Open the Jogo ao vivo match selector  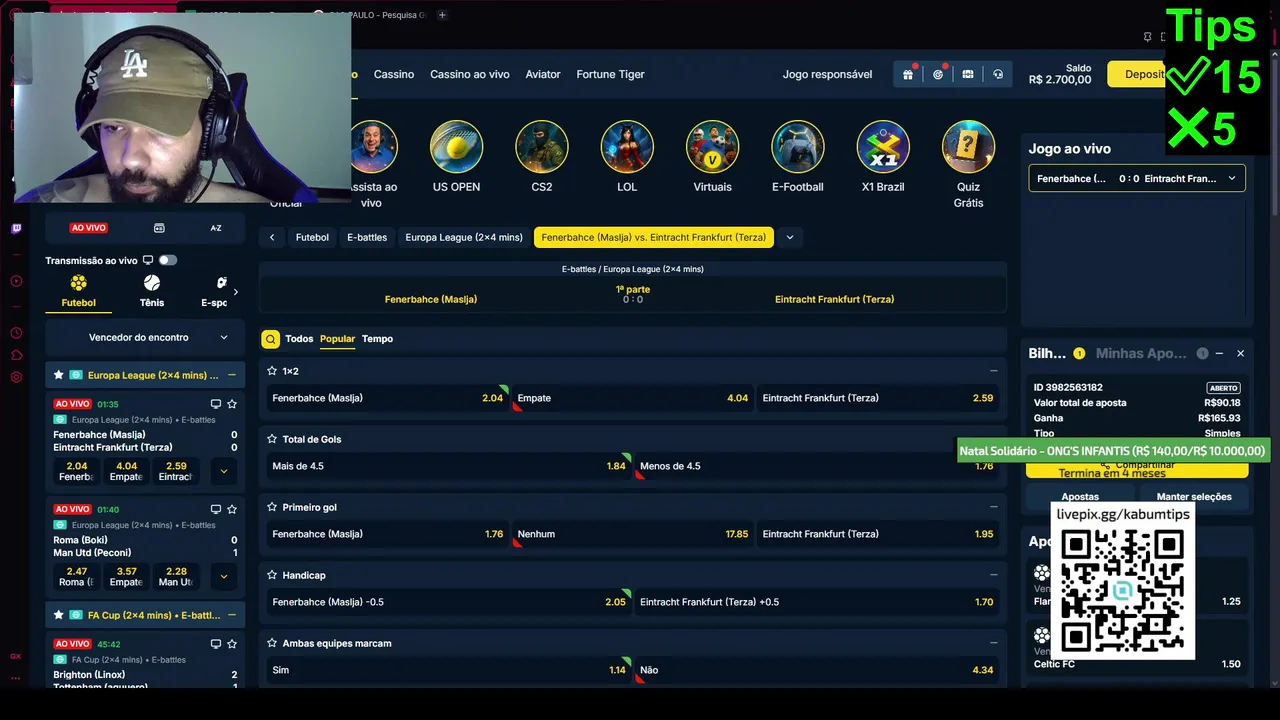pos(1137,178)
